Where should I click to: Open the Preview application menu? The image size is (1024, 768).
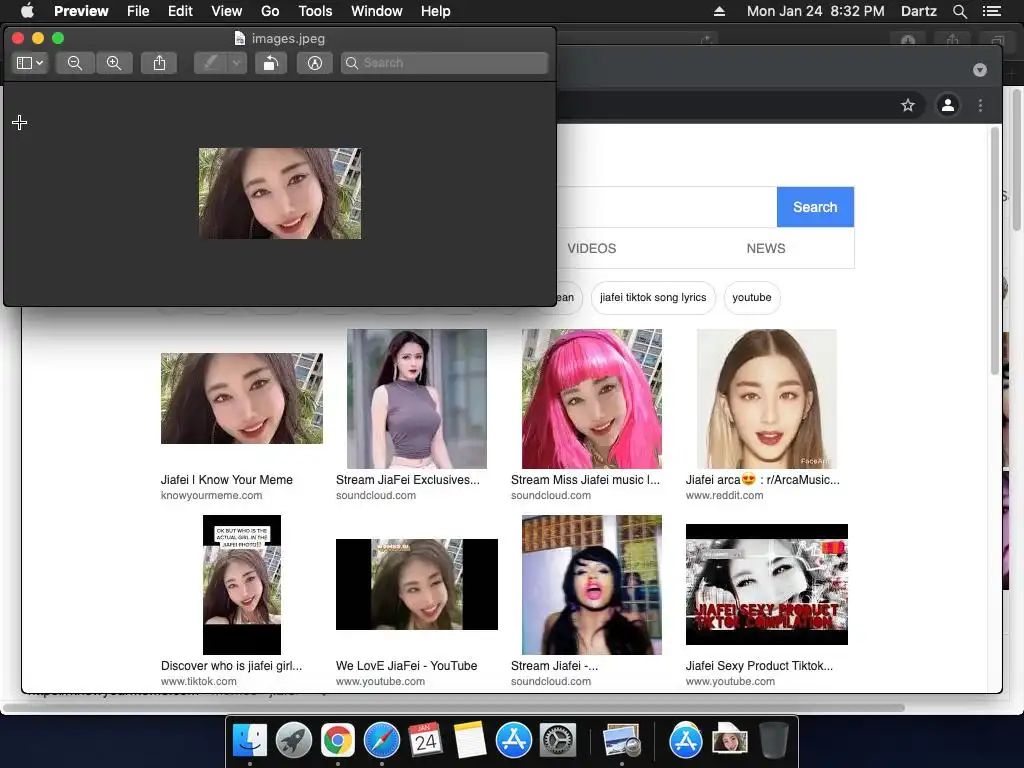click(x=81, y=11)
